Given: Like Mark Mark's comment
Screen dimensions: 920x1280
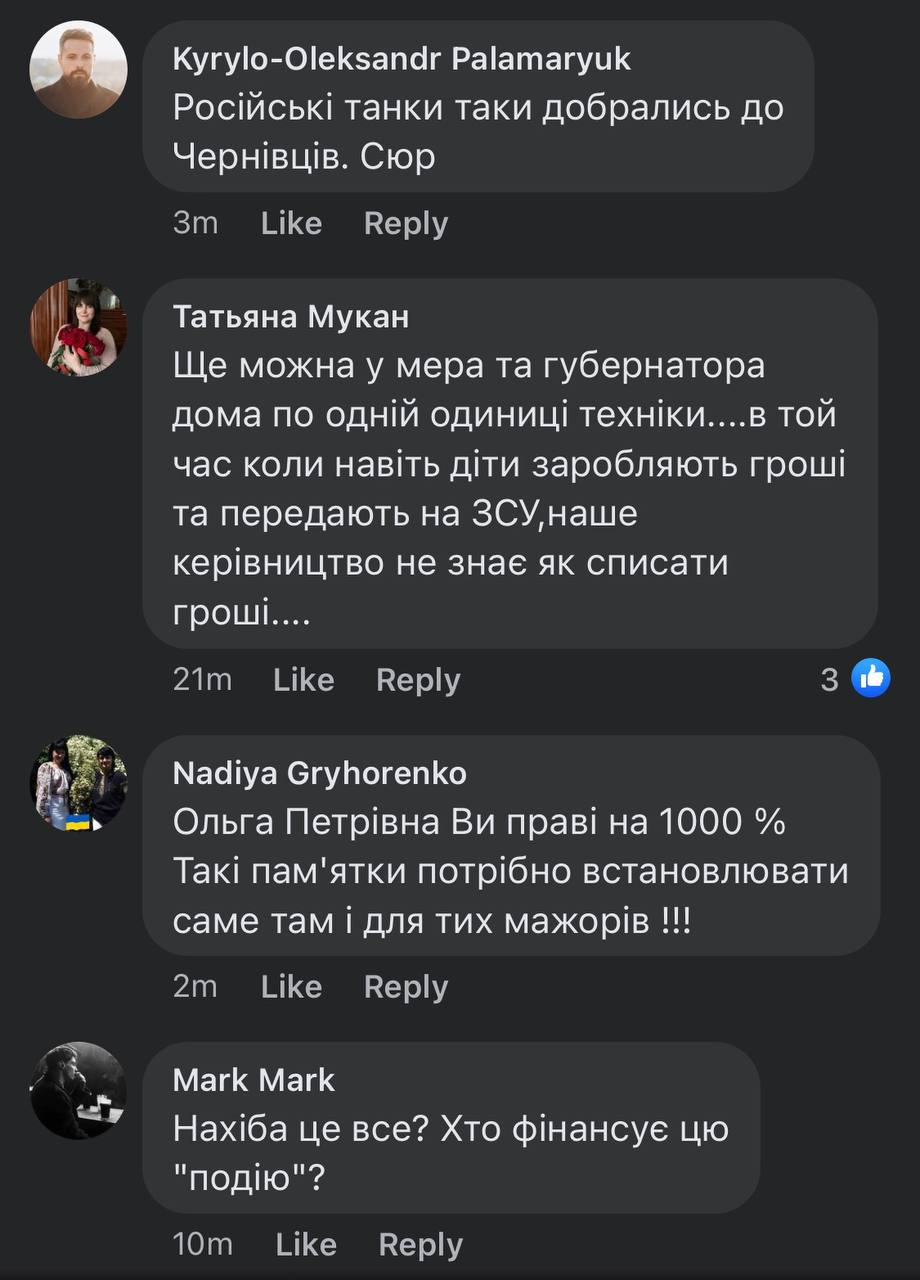Looking at the screenshot, I should 306,1245.
